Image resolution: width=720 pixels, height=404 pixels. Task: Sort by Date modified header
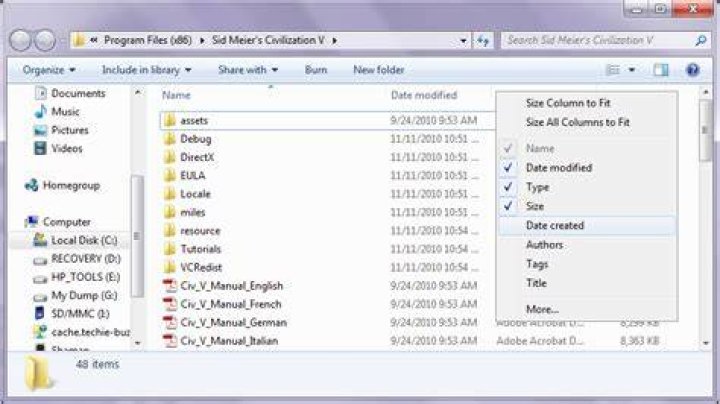[424, 95]
